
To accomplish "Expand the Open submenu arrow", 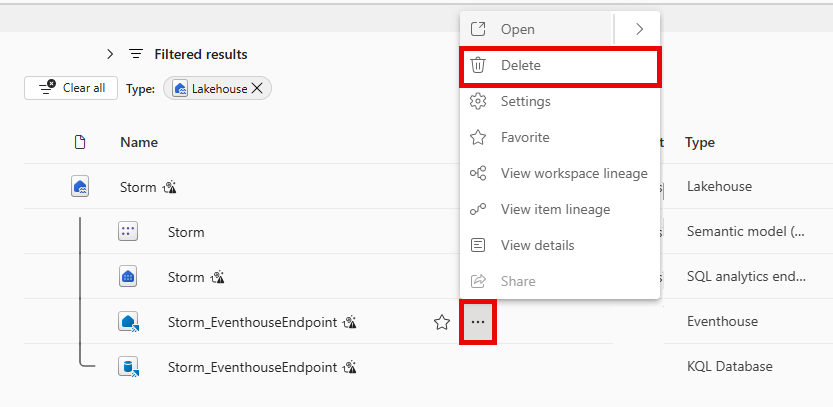I will [639, 30].
